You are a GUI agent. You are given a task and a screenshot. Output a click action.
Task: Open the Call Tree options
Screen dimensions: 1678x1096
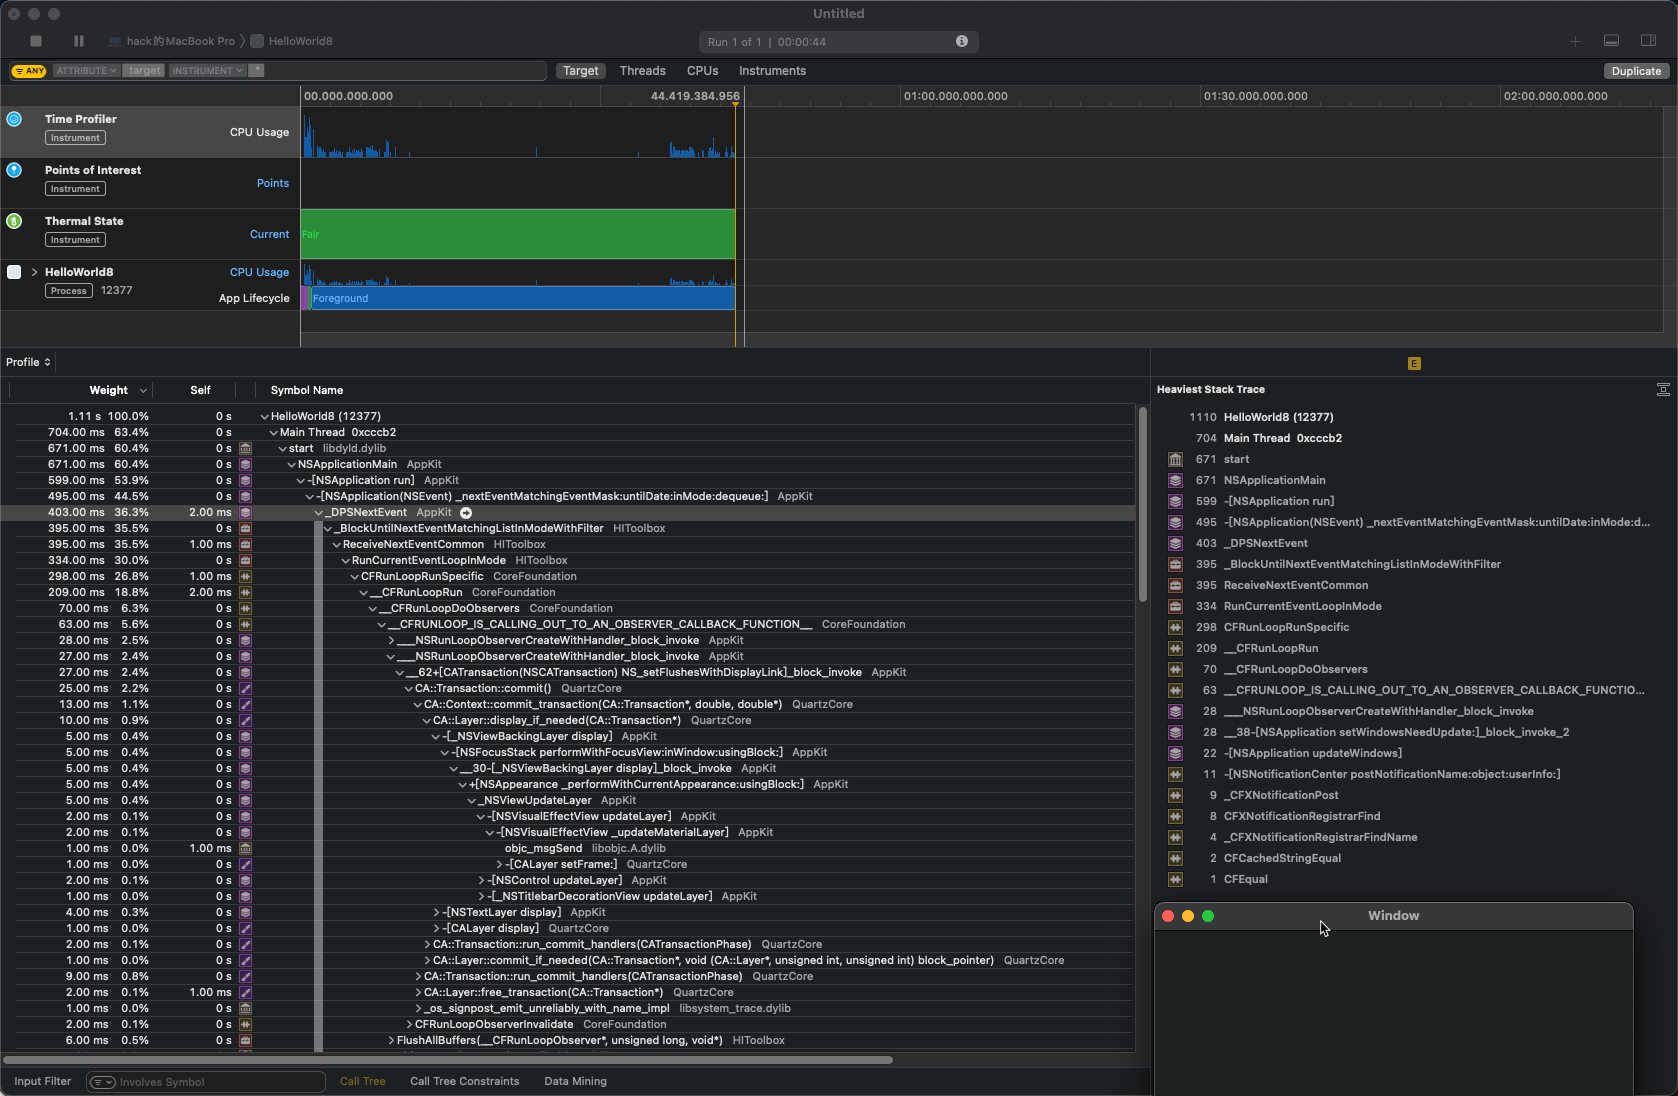click(362, 1082)
